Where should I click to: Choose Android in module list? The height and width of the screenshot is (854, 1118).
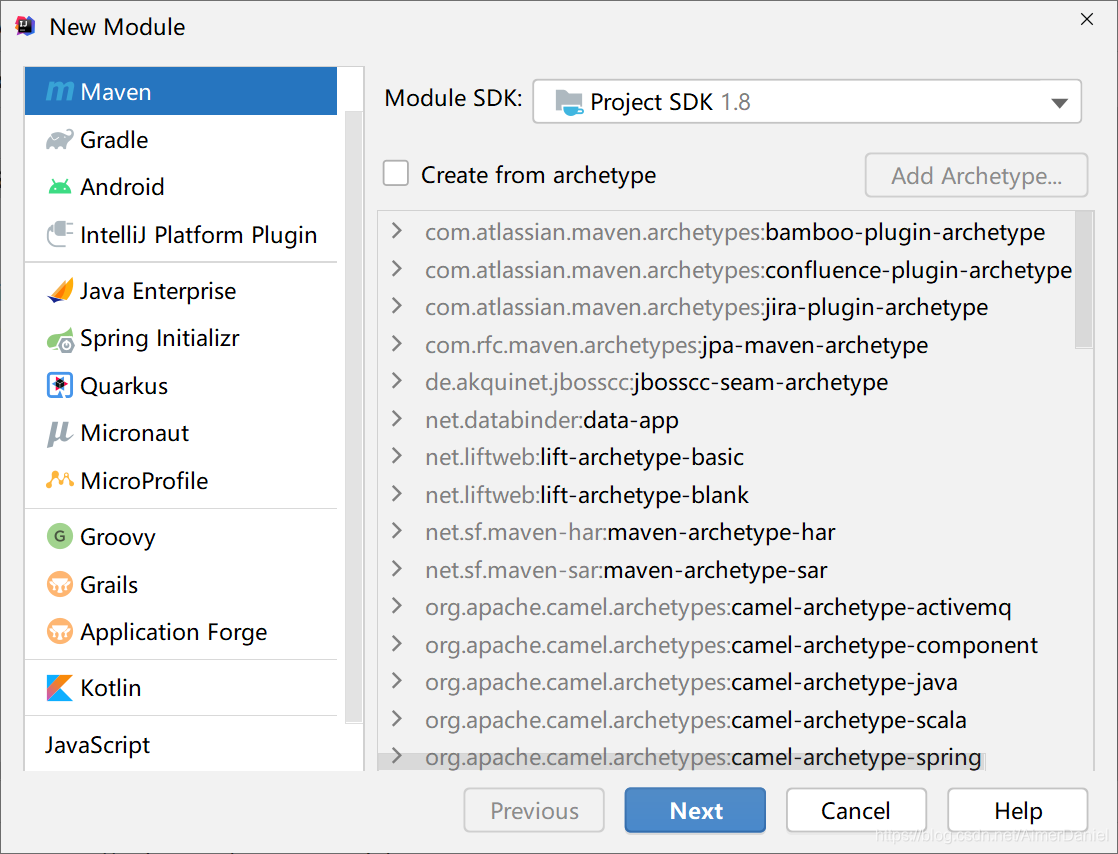coord(180,187)
